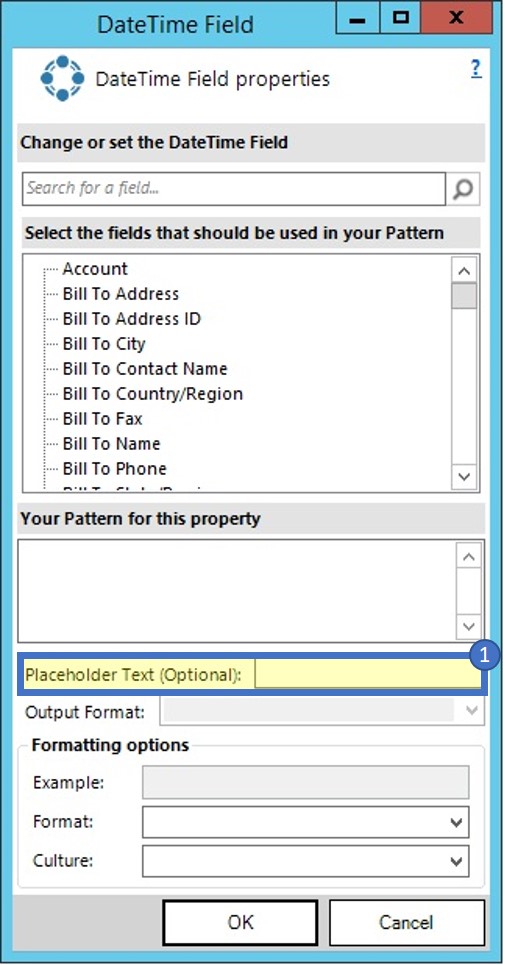Screen dimensions: 505x965
Task: Click into the Placeholder Text field
Action: click(368, 675)
